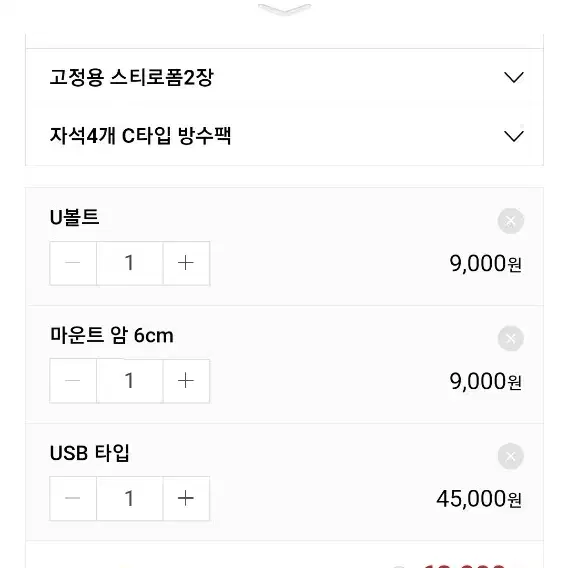568x568 pixels.
Task: Decrease USB 타입 quantity with minus
Action: point(73,498)
